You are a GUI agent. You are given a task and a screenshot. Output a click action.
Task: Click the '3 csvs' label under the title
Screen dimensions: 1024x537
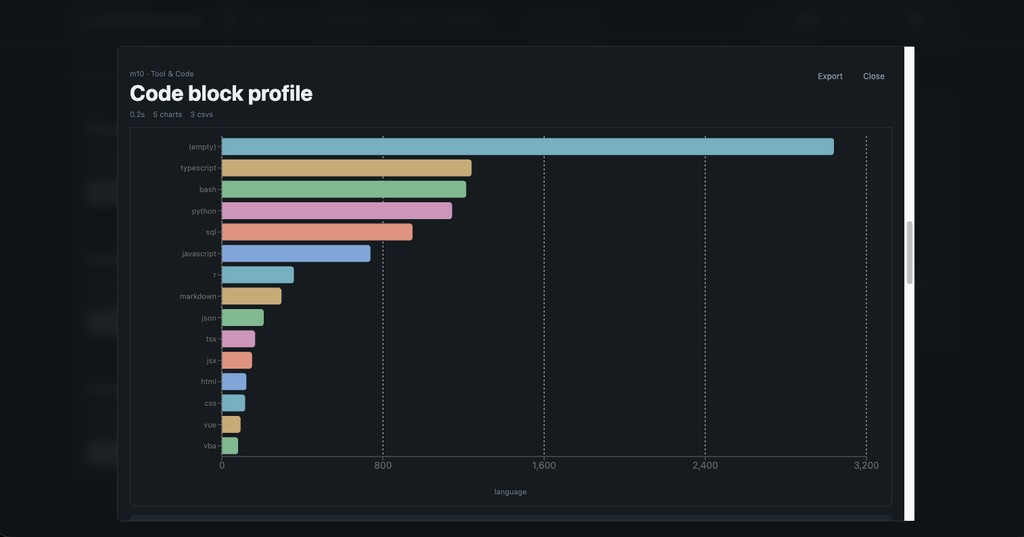click(x=201, y=115)
